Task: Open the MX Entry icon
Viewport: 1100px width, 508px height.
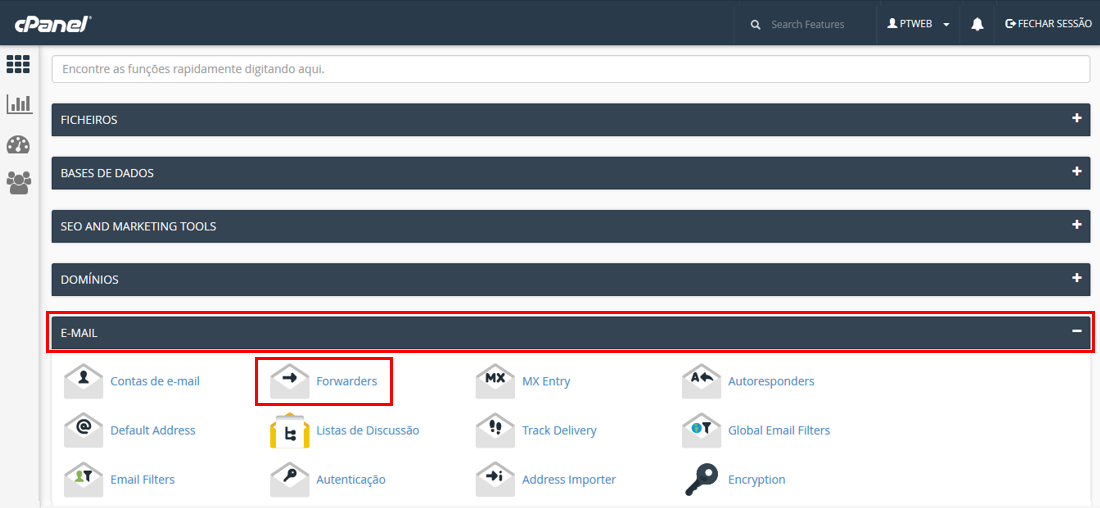Action: [495, 381]
